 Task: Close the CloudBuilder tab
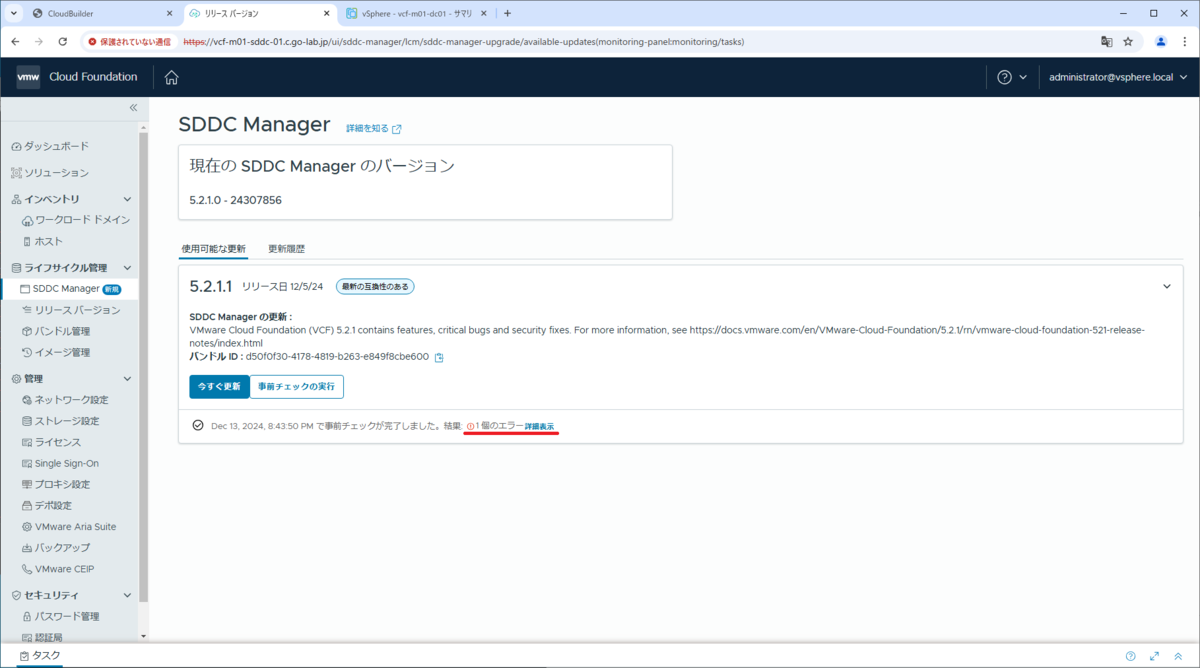tap(168, 14)
